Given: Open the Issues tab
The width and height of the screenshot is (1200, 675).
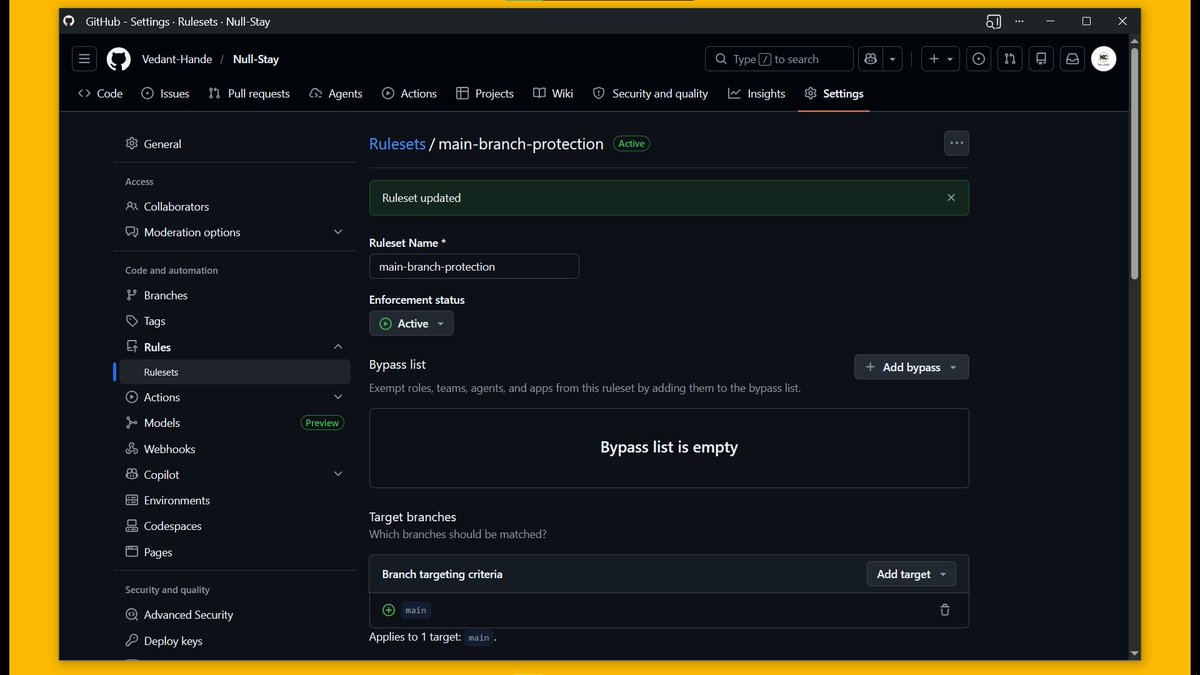Looking at the screenshot, I should pos(165,93).
